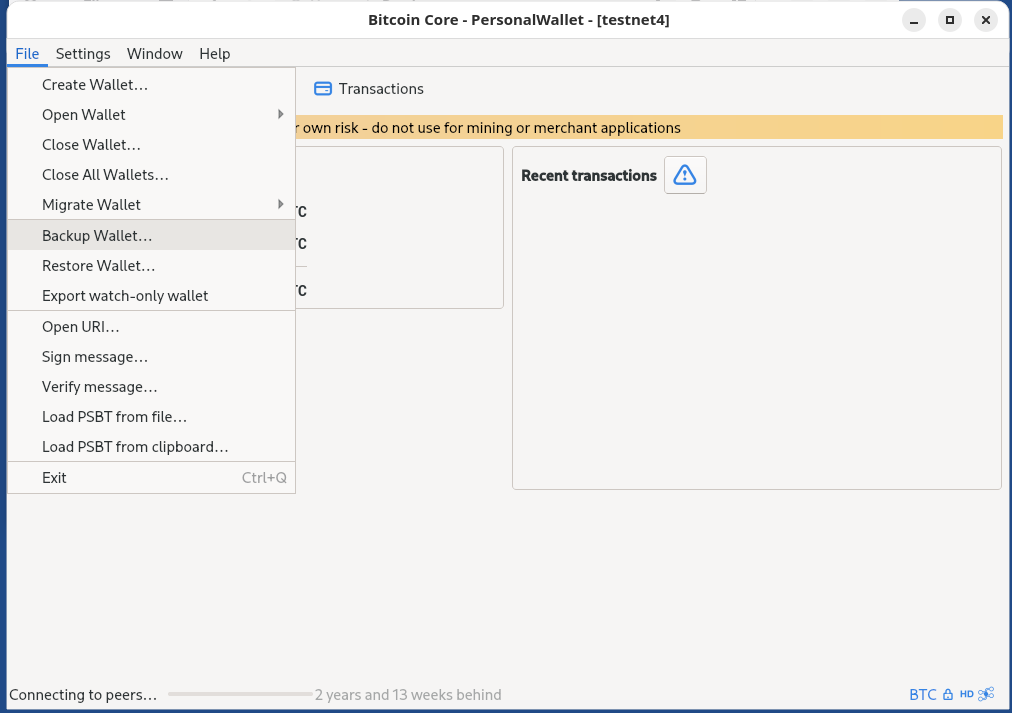1012x713 pixels.
Task: Select Export watch-only wallet entry
Action: point(152,296)
